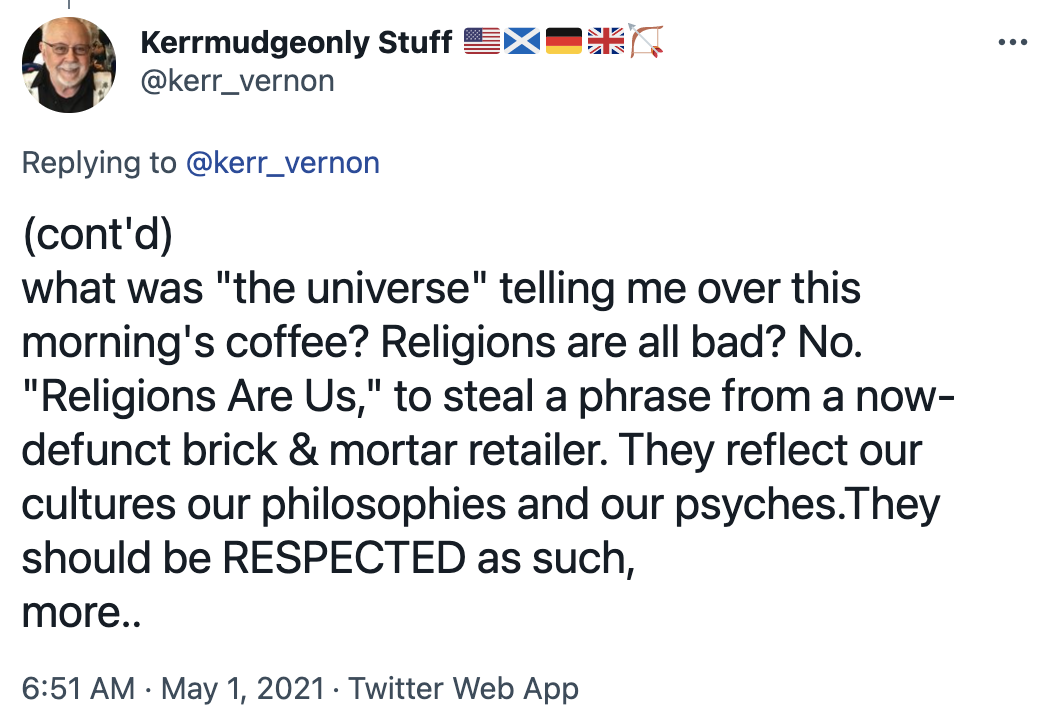Click the phrase "Religions Are Us,"
Viewport: 1054px width, 726px height.
pyautogui.click(x=202, y=397)
